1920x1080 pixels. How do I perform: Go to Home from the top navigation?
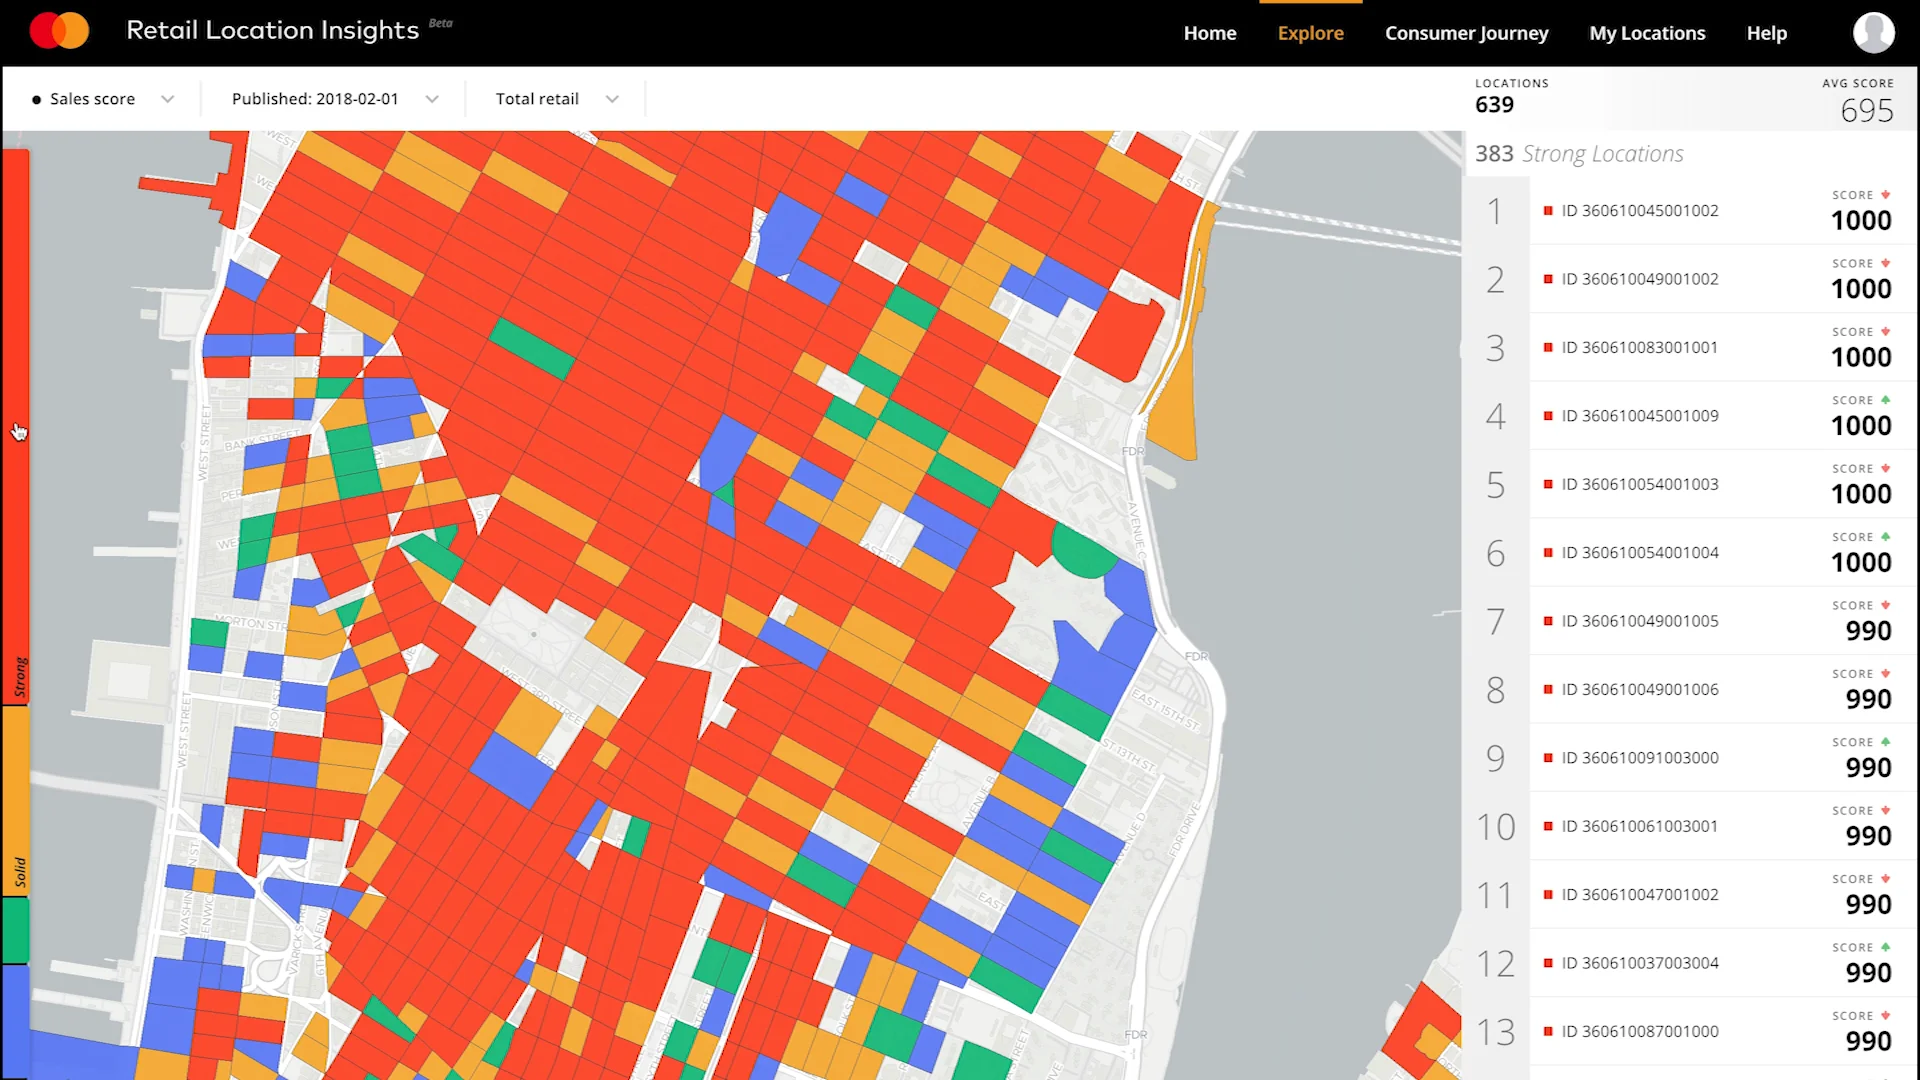pyautogui.click(x=1209, y=32)
